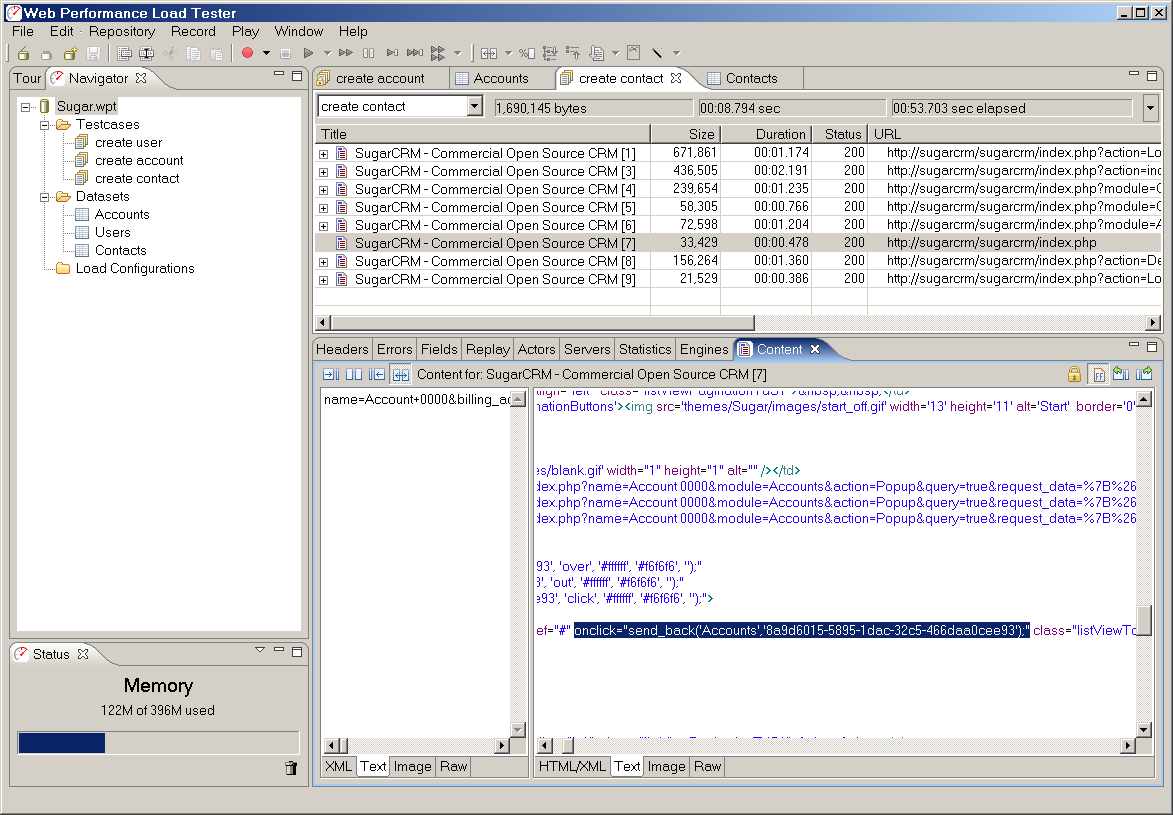Click the percent field configuration toolbar icon
The width and height of the screenshot is (1173, 815).
pyautogui.click(x=527, y=53)
